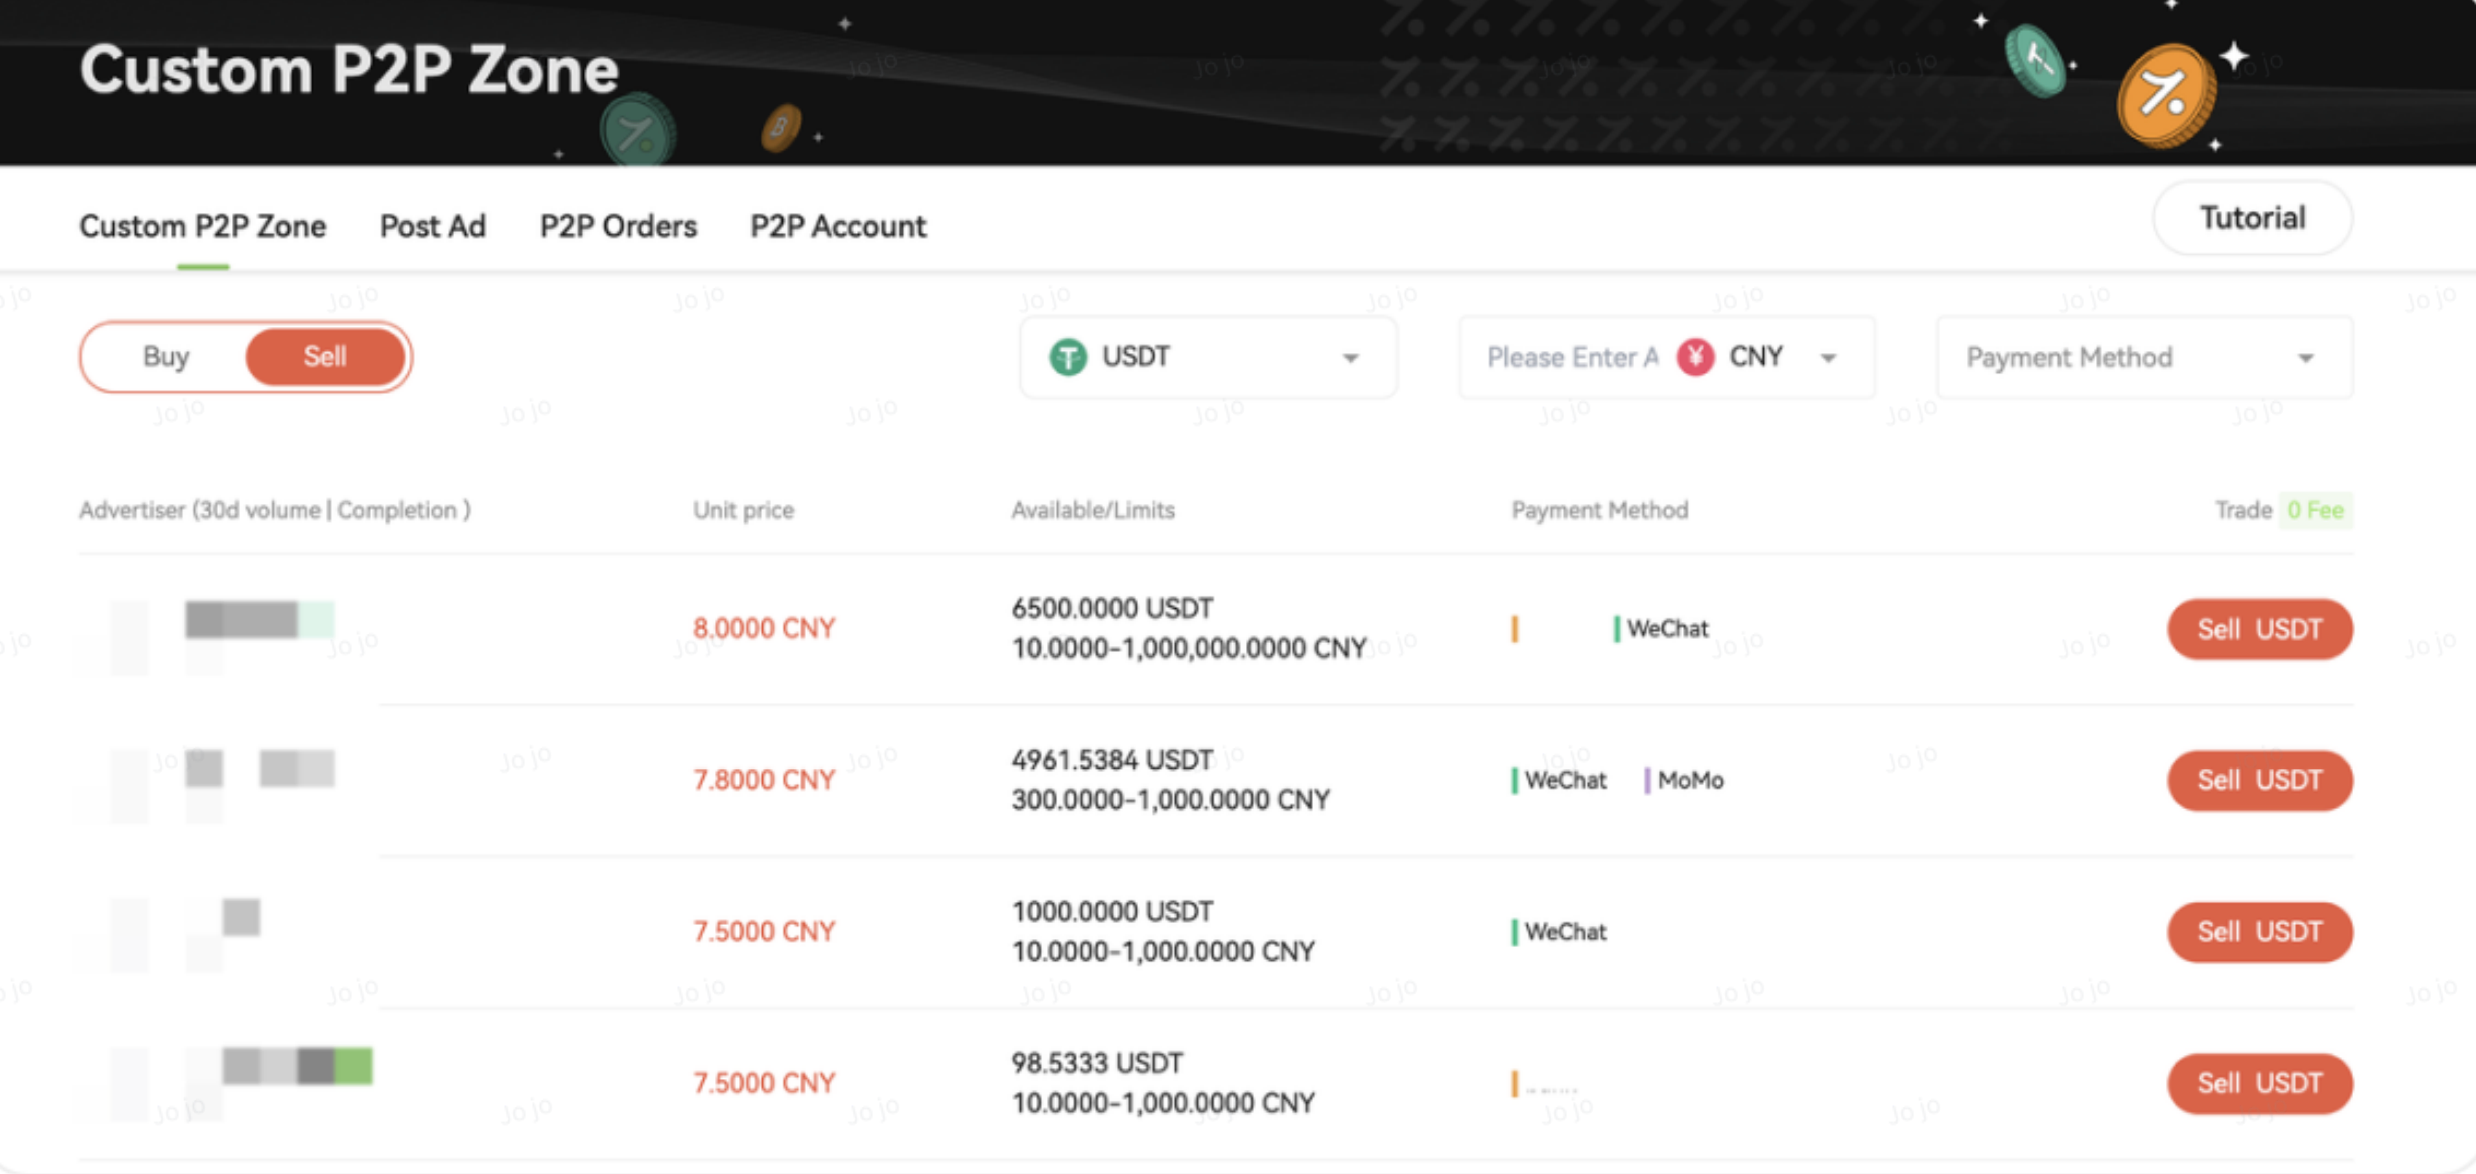Click the green coin icon in banner's top right
Viewport: 2476px width, 1174px height.
(2035, 61)
